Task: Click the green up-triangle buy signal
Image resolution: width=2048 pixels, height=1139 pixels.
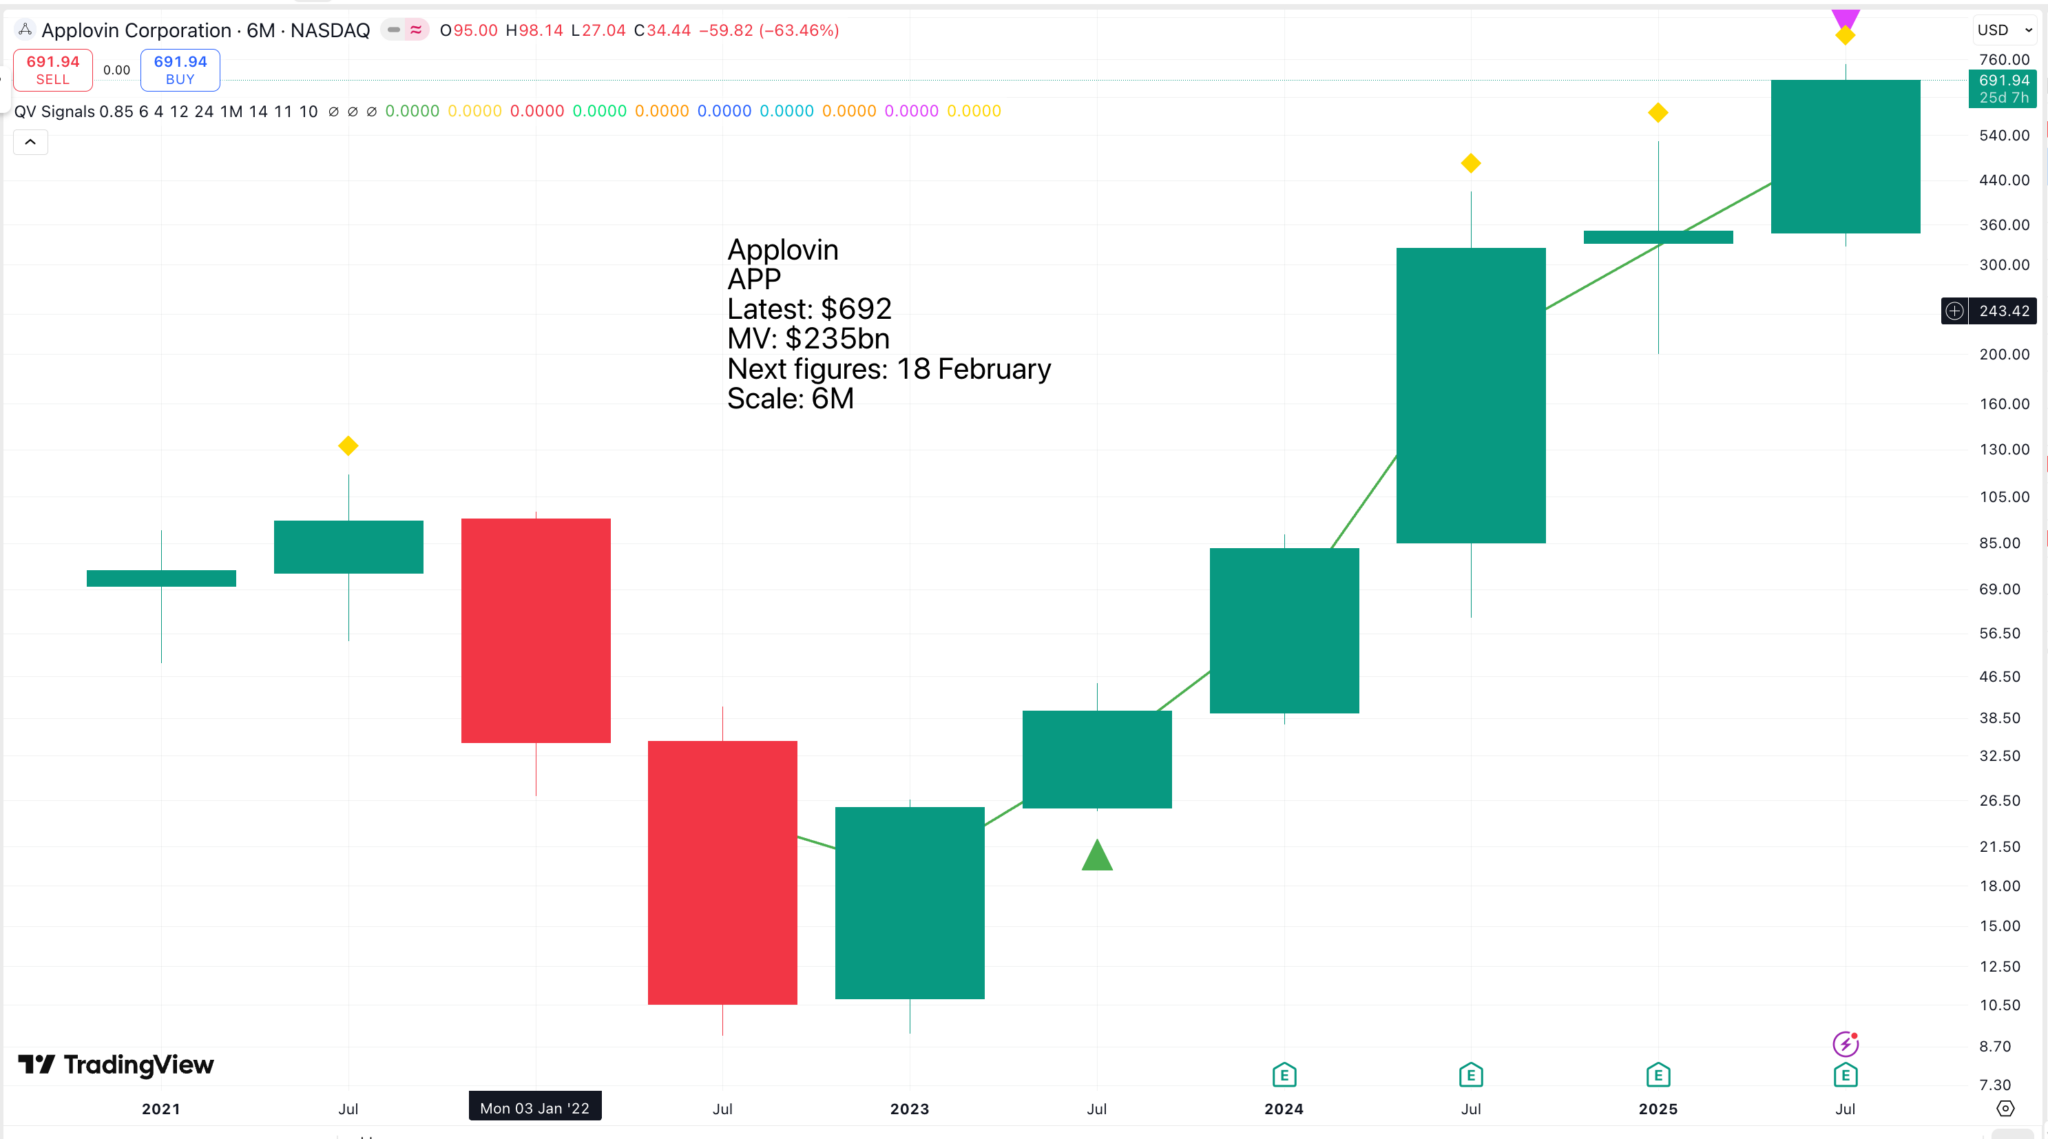Action: tap(1097, 856)
